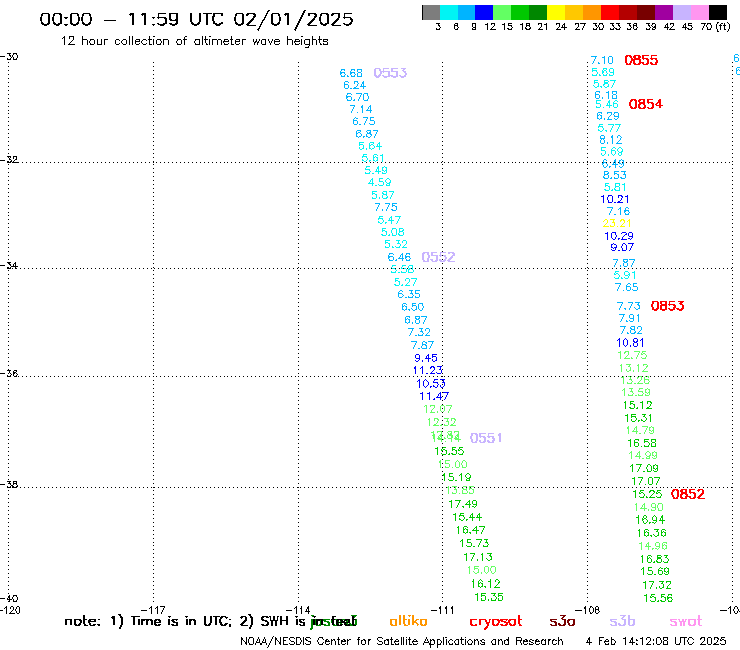Click the wave height value 8.53
740x650 pixels.
coord(614,175)
